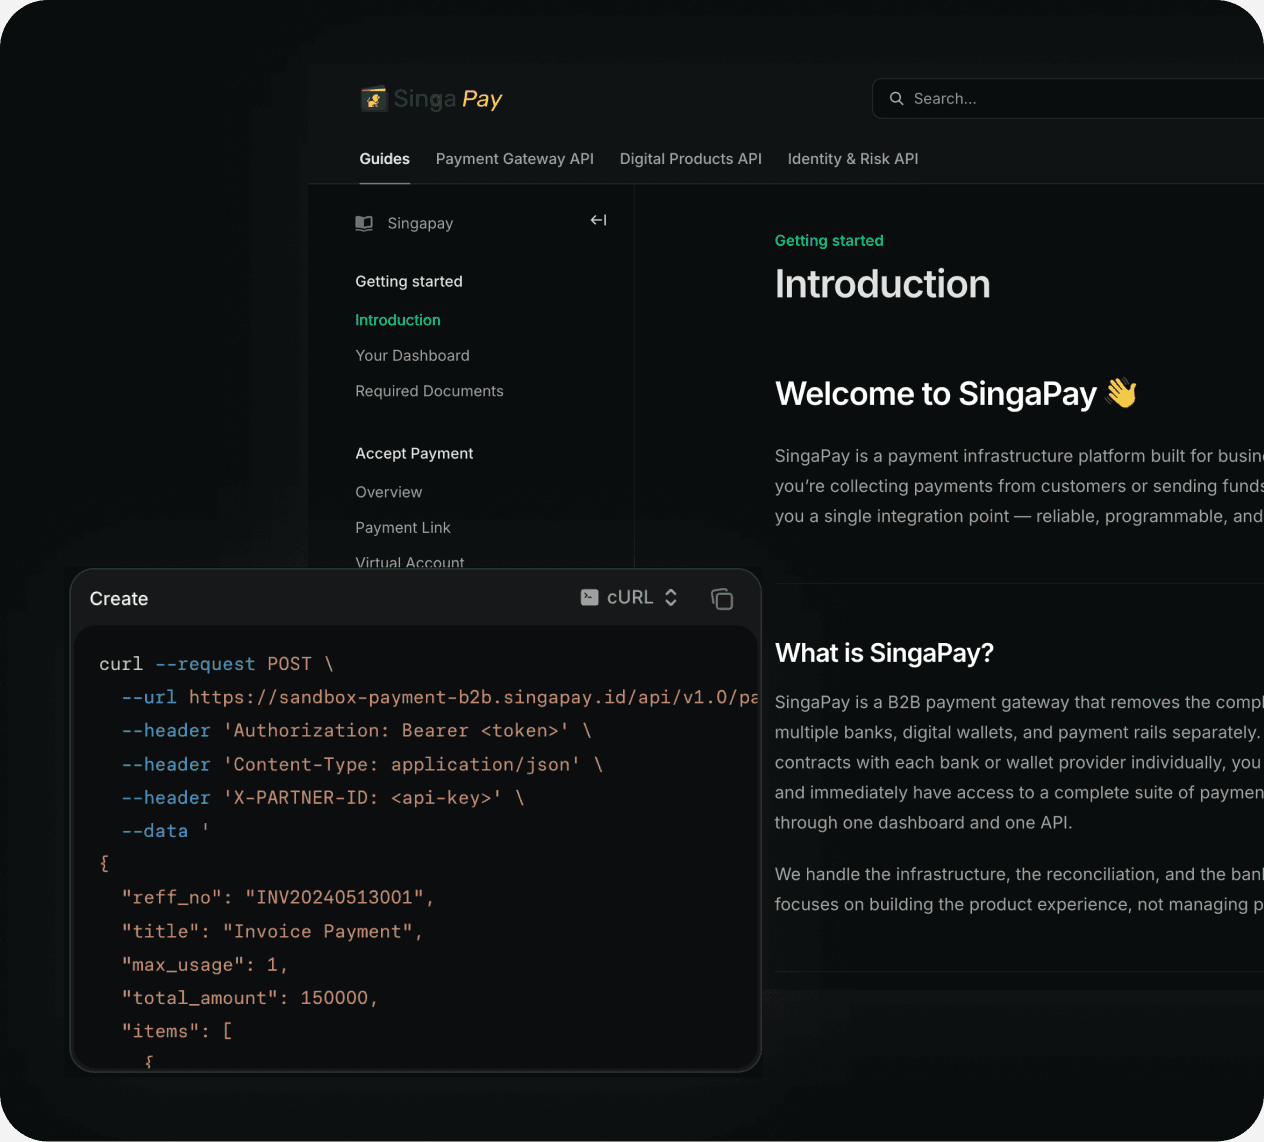
Task: Open the cURL language selector
Action: (x=630, y=597)
